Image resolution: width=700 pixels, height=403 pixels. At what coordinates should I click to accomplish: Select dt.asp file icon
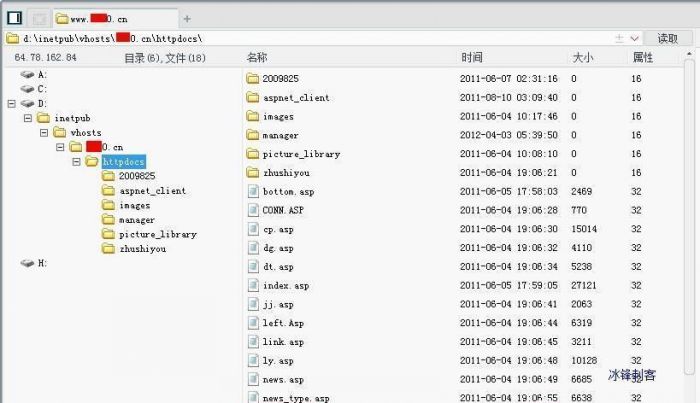tap(253, 266)
